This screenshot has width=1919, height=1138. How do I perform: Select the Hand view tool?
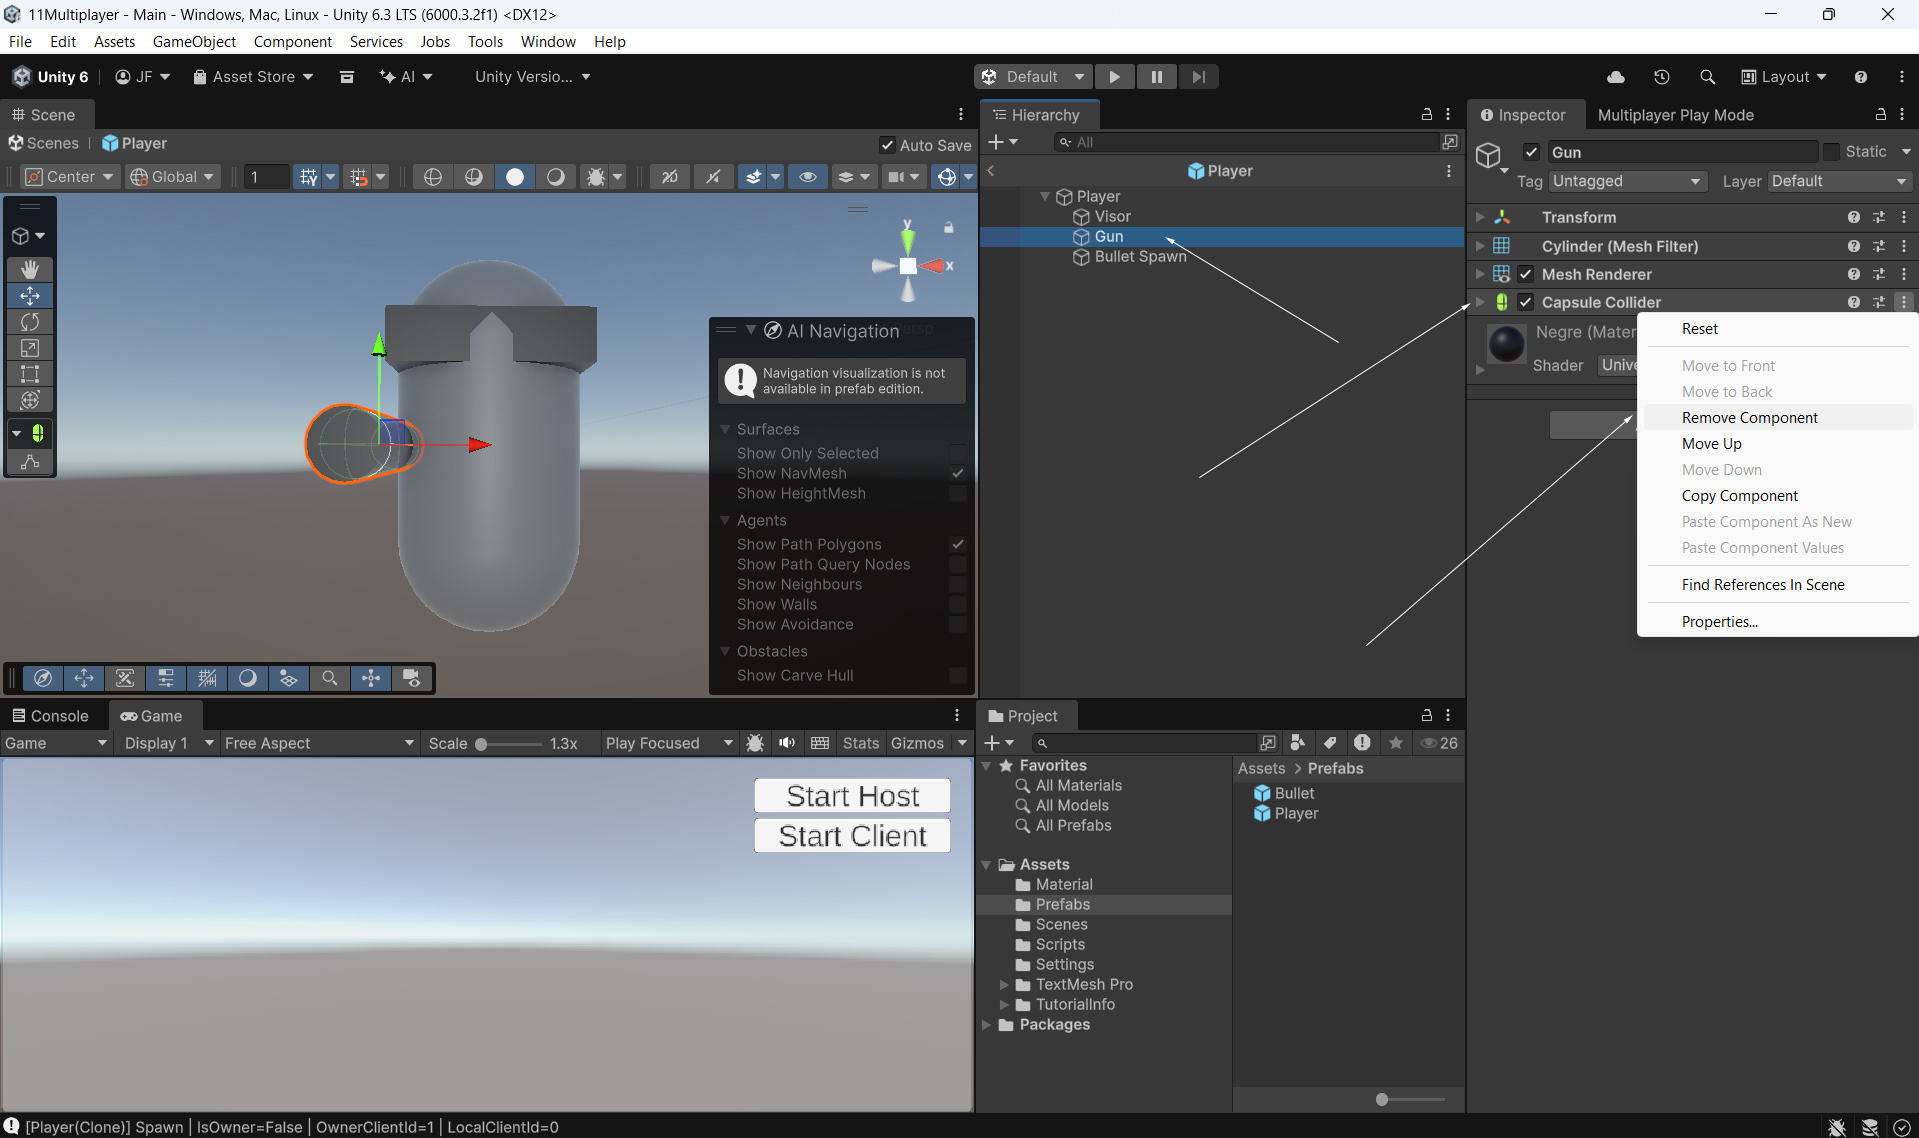pos(30,270)
